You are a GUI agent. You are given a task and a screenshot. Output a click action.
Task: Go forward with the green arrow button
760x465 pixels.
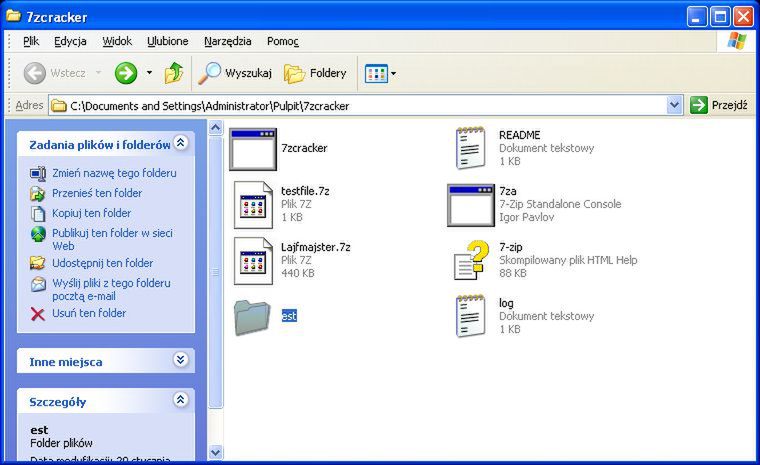pos(126,73)
